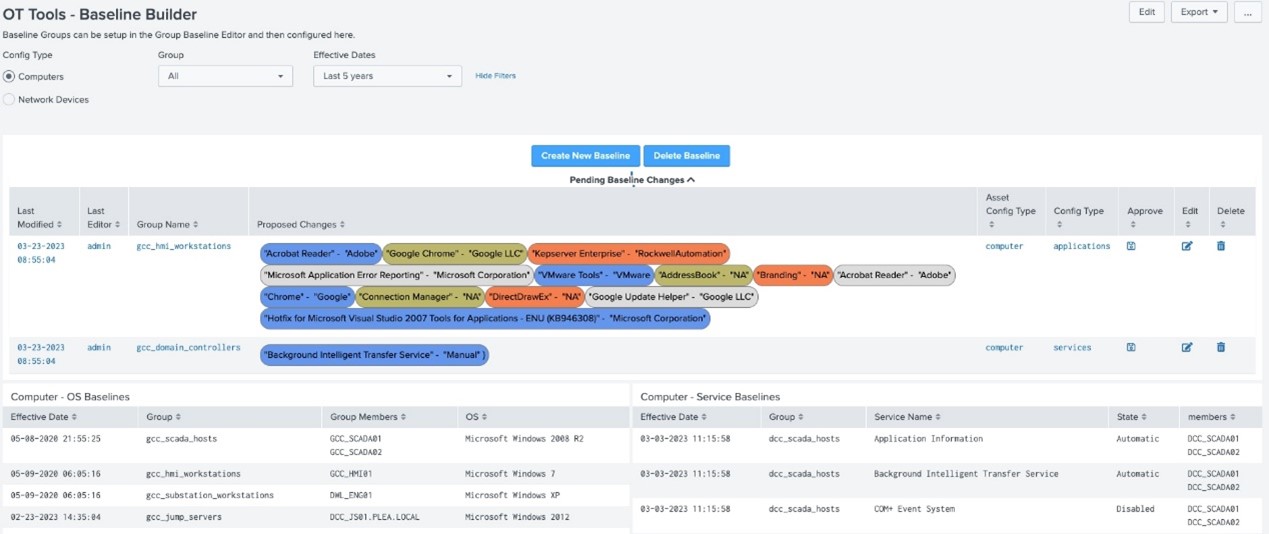
Task: Click edit pencil icon for gcc_hmi_workstations row
Action: point(1187,246)
